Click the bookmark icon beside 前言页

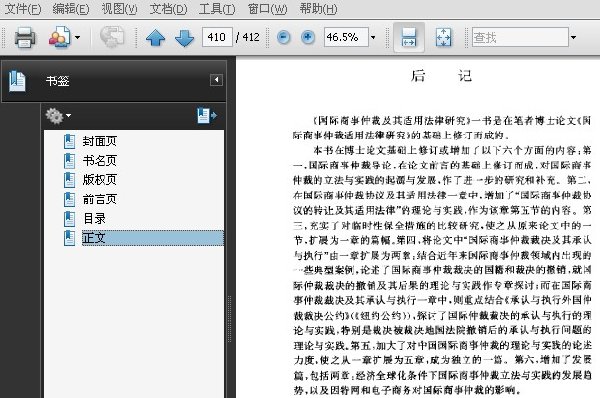(x=69, y=199)
